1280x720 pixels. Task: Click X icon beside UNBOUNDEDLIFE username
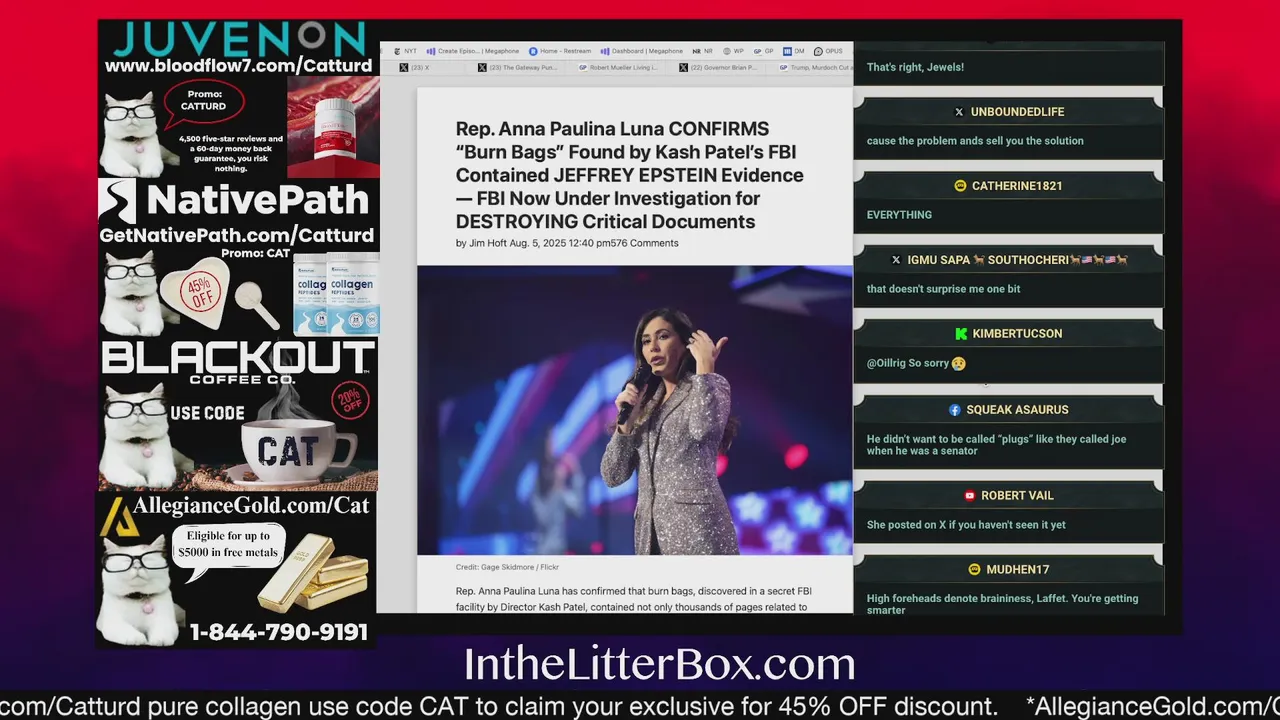[x=959, y=112]
